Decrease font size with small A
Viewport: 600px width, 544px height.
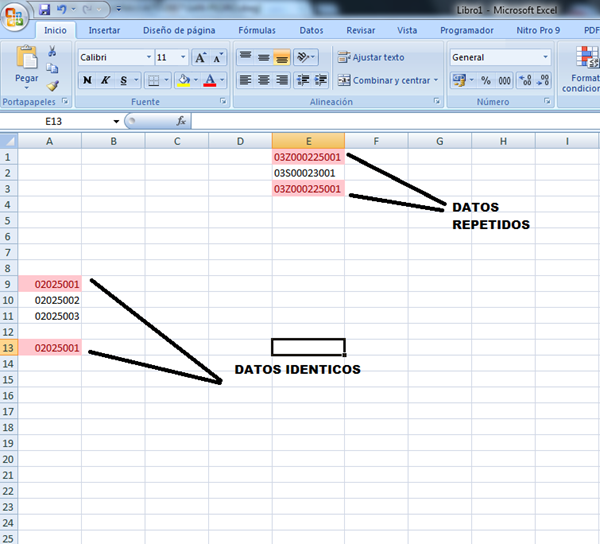point(218,57)
